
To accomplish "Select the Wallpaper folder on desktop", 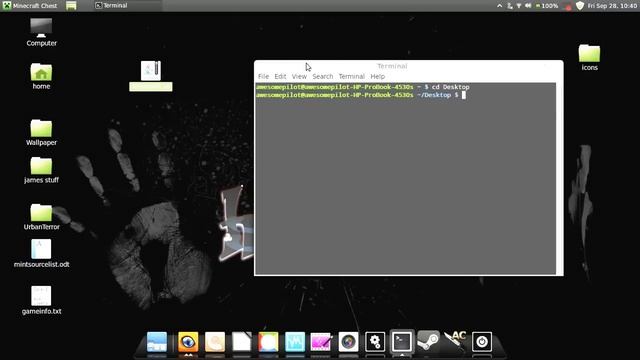I will pos(41,133).
